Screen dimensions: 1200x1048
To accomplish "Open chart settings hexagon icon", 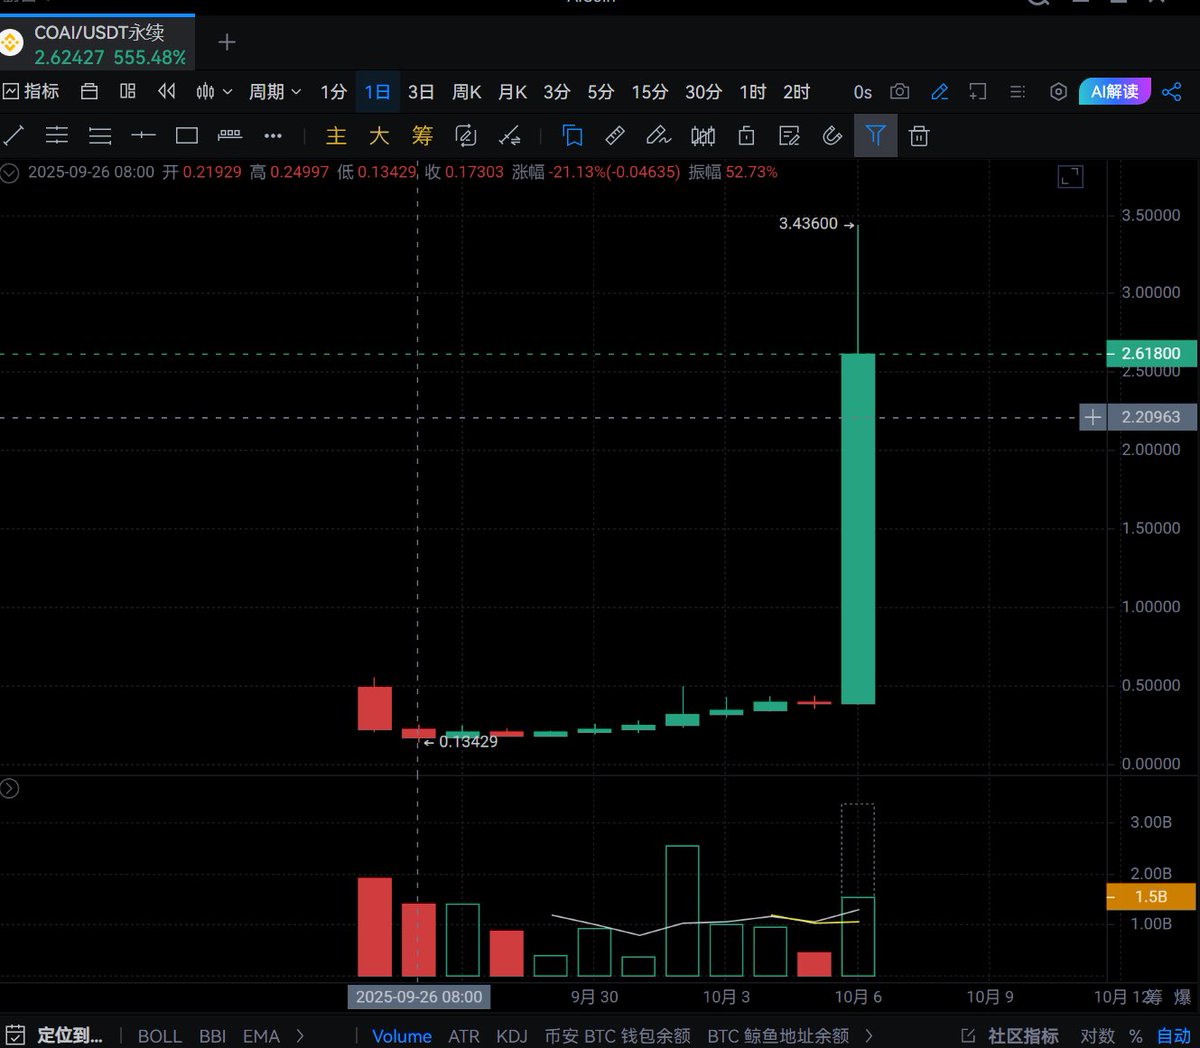I will coord(1058,92).
